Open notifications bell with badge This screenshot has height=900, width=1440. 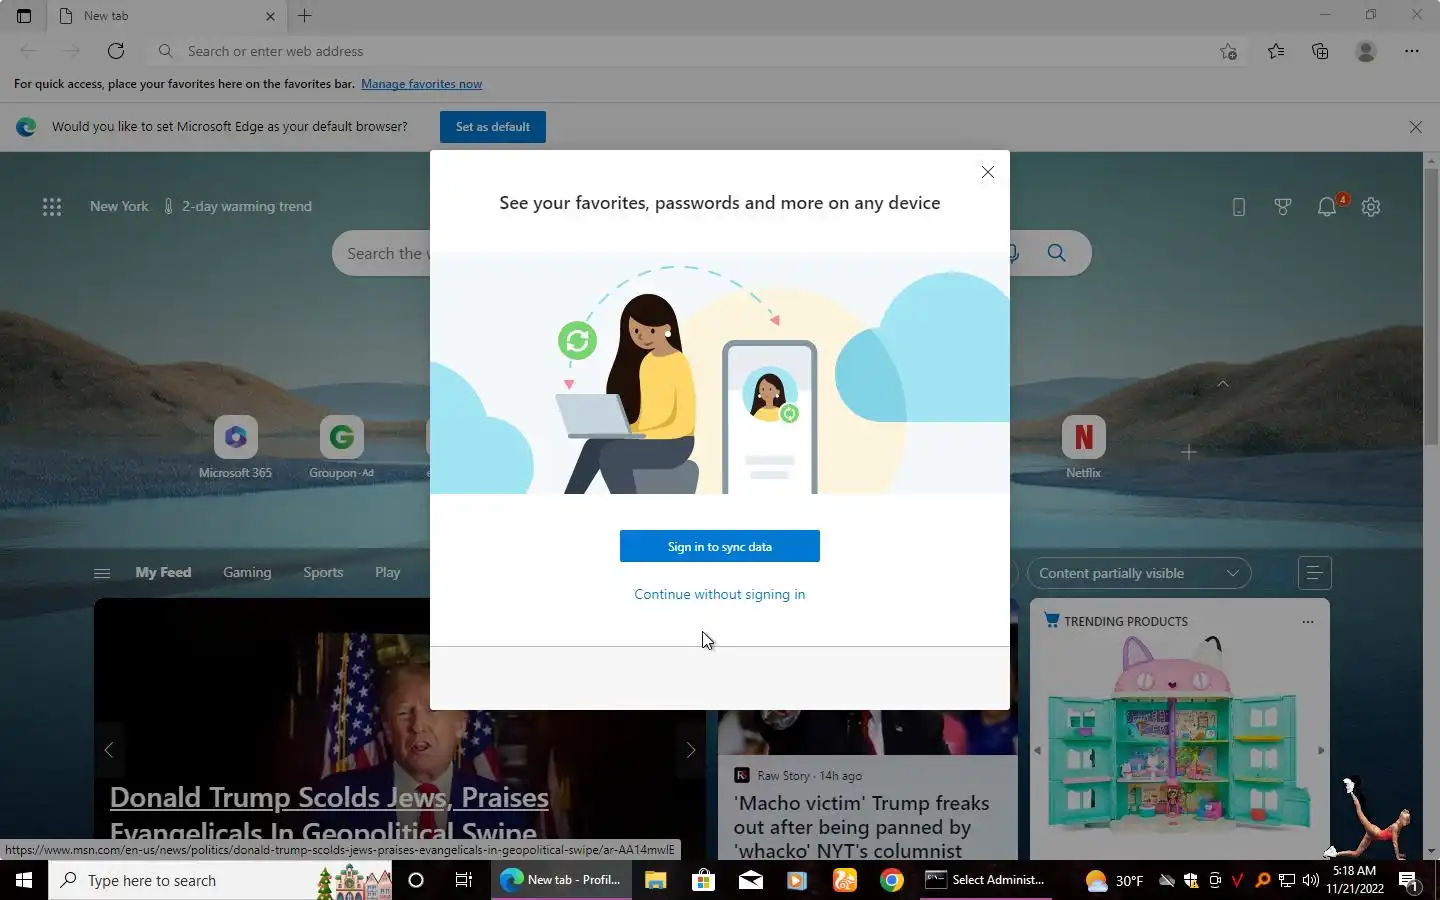pyautogui.click(x=1328, y=206)
